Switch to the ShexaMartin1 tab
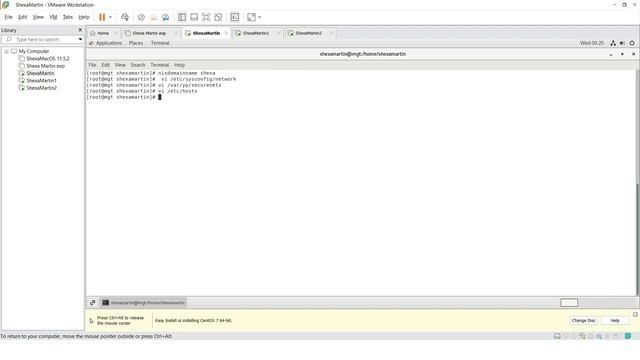This screenshot has height=360, width=640. pyautogui.click(x=256, y=33)
